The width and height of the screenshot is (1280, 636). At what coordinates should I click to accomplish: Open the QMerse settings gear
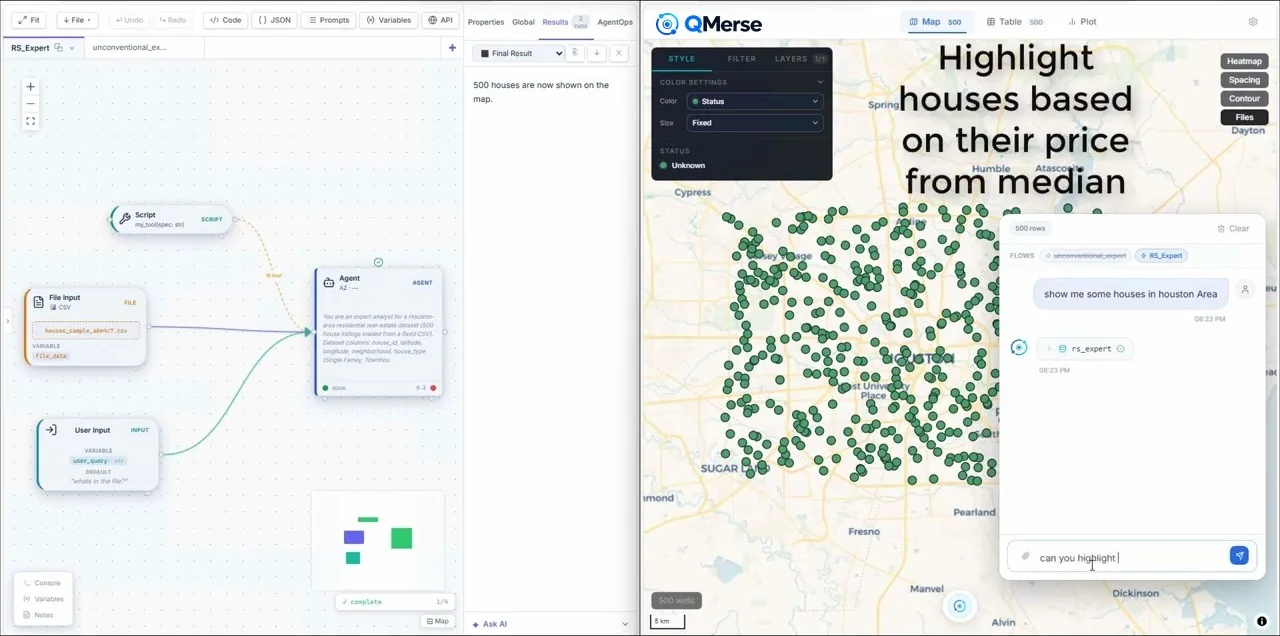(x=1253, y=21)
